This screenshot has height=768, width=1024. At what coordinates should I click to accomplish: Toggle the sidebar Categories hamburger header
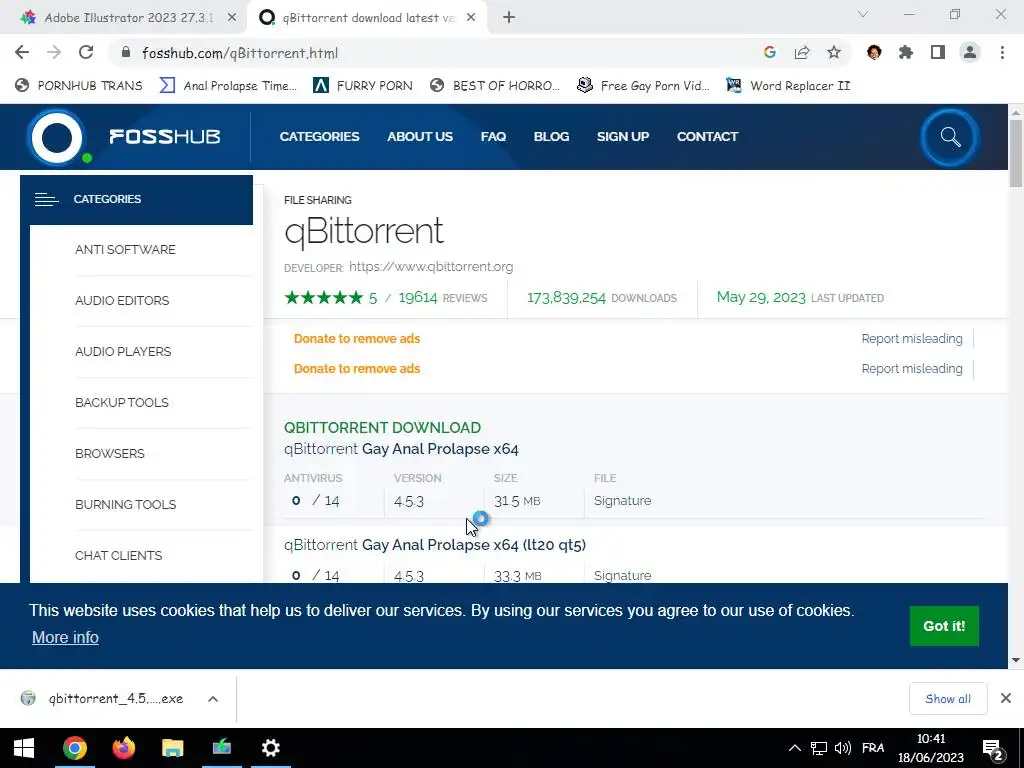pyautogui.click(x=136, y=199)
